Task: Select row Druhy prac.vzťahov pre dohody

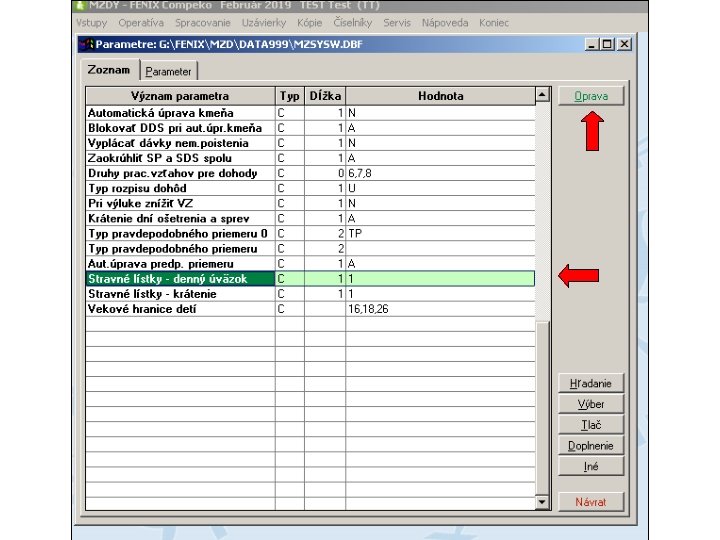Action: tap(310, 174)
